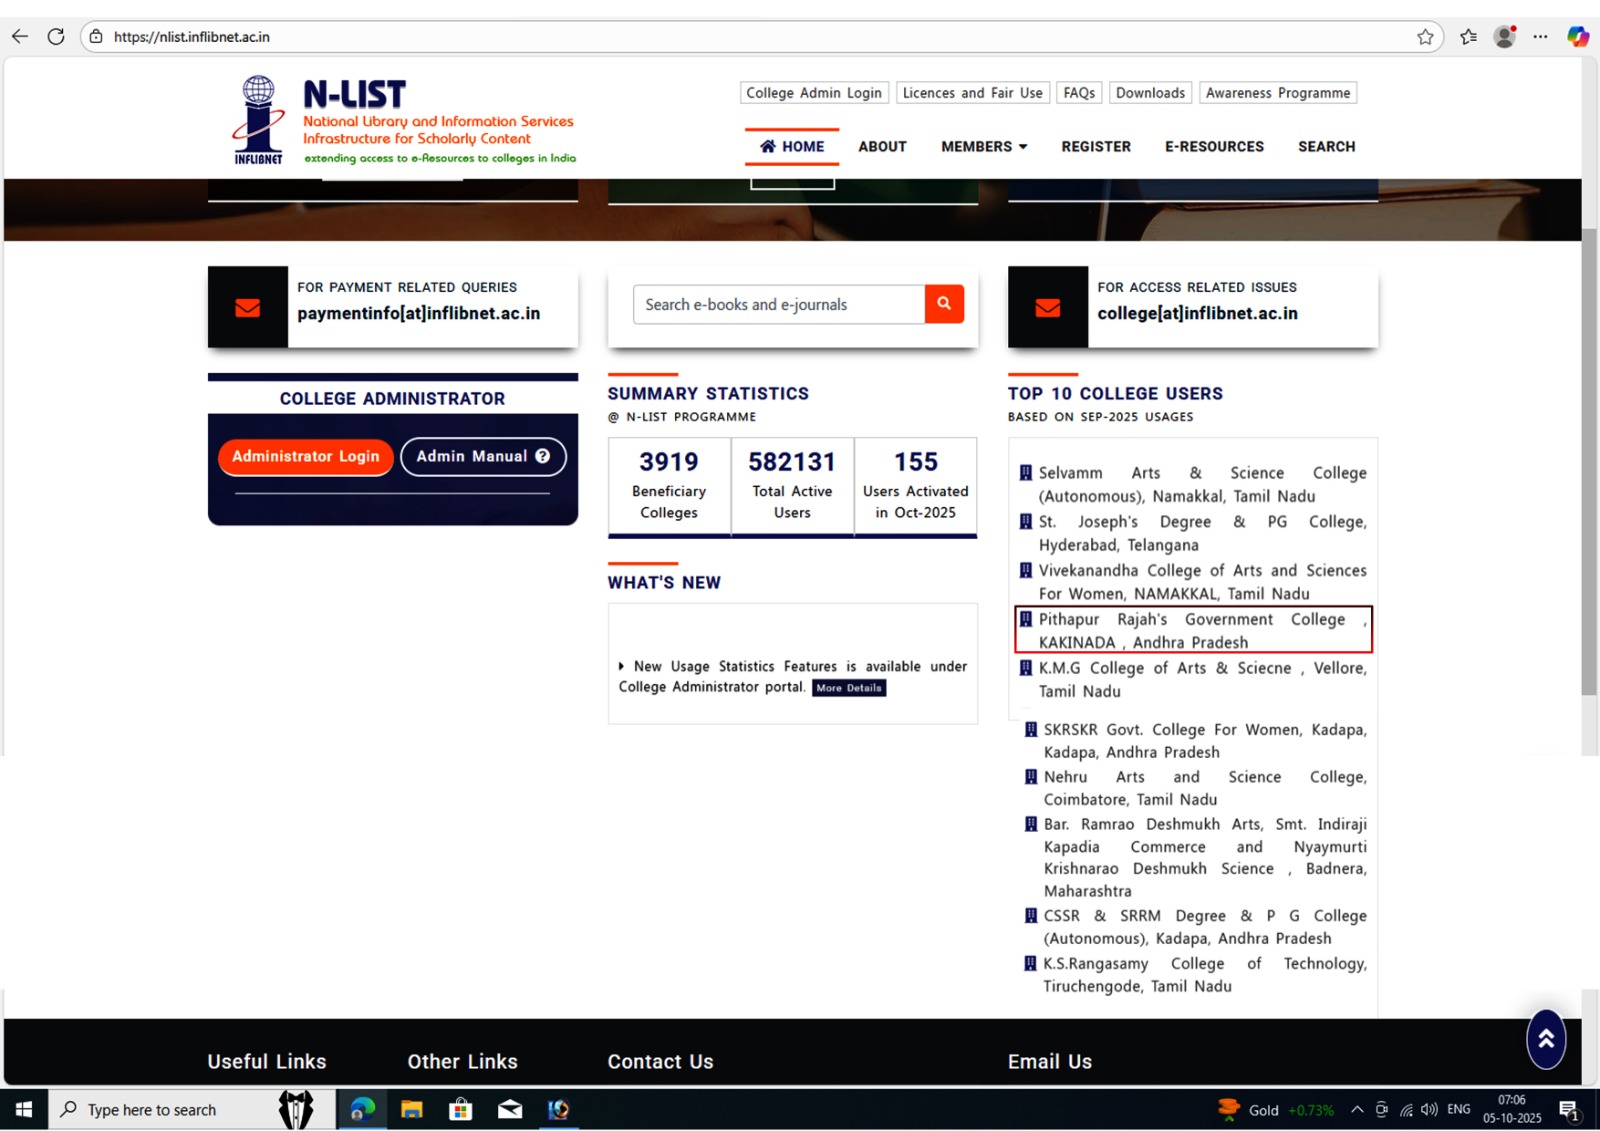Open the Admin Manual button
1600x1131 pixels.
[483, 457]
